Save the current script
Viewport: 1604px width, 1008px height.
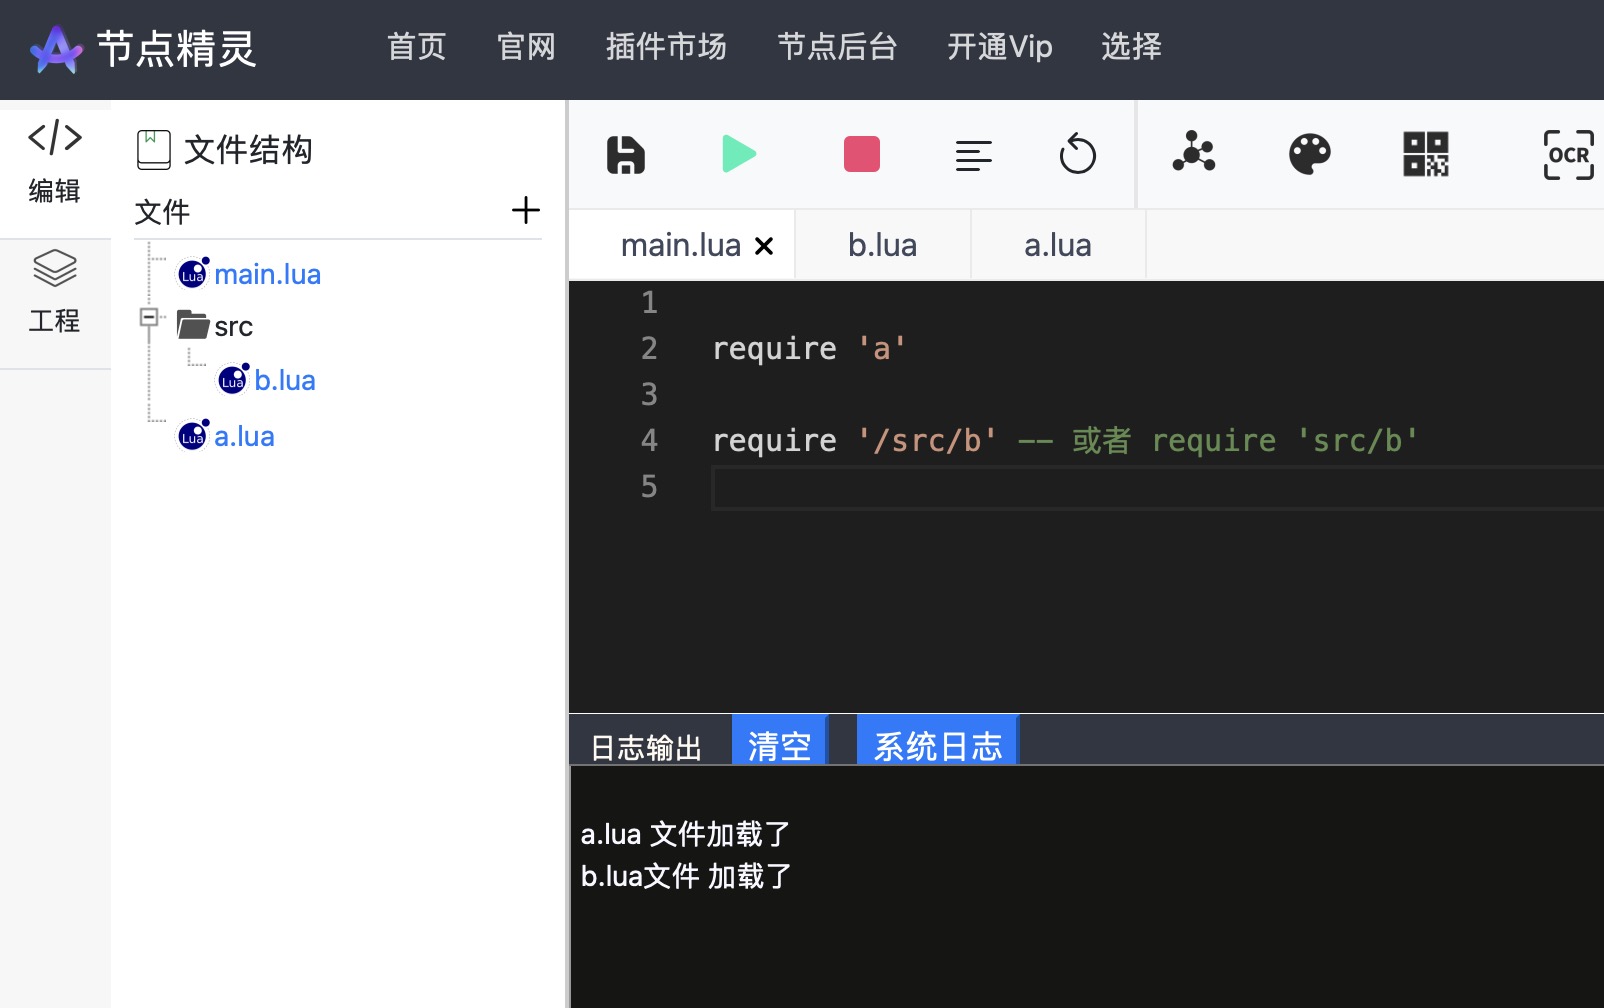pos(625,154)
